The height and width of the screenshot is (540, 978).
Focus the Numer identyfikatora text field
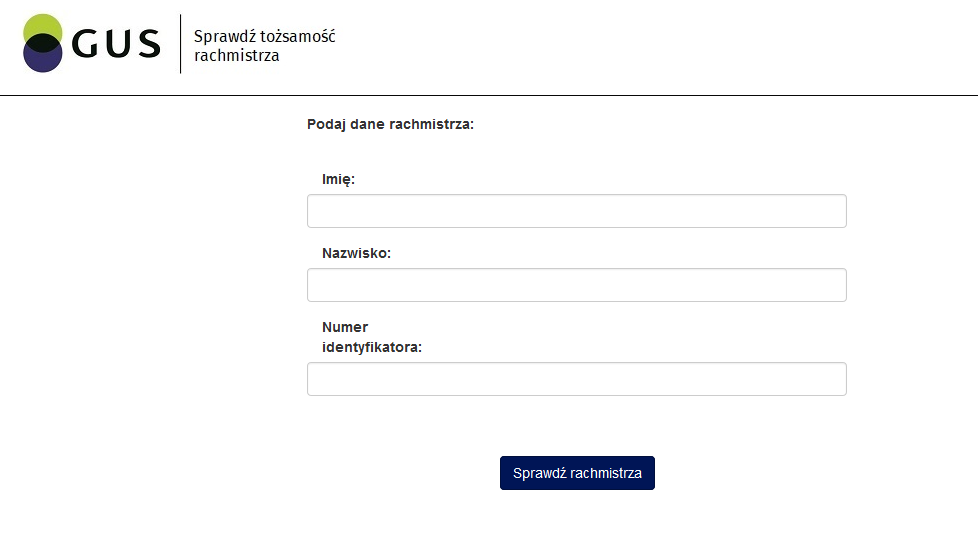tap(576, 379)
